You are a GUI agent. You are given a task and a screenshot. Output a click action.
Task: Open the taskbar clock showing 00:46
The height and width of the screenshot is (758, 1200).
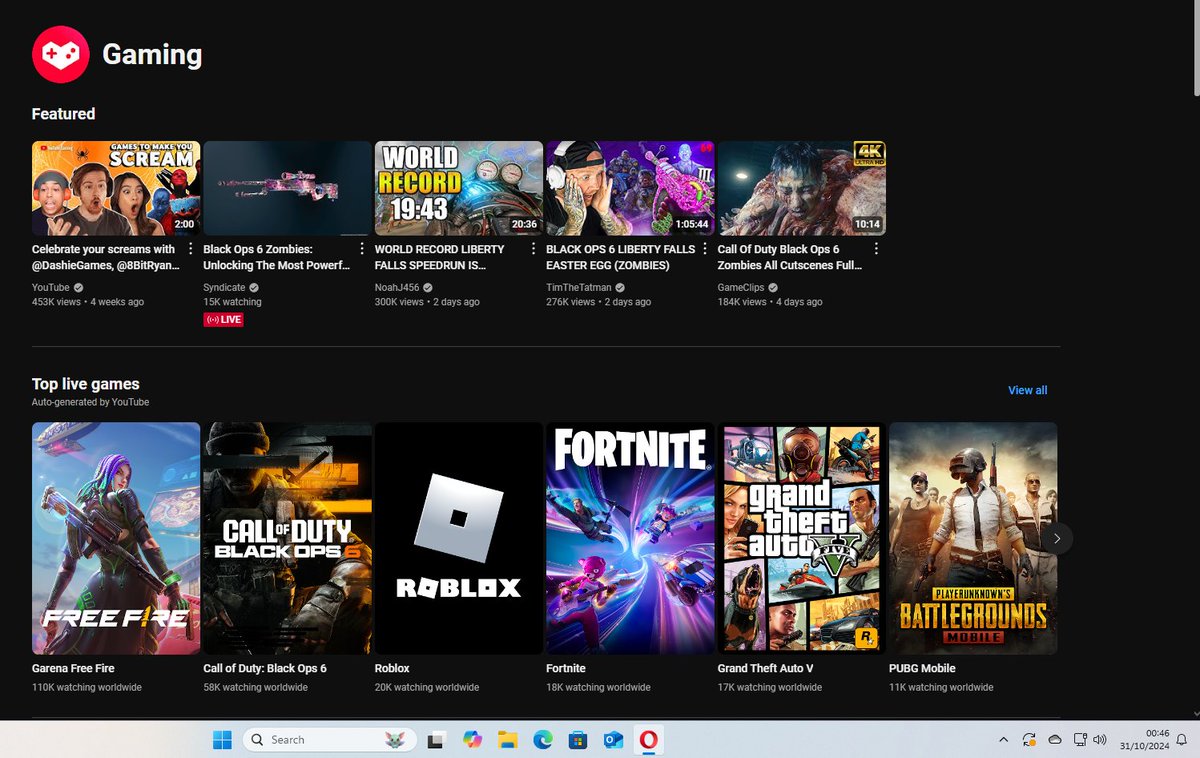pos(1145,740)
